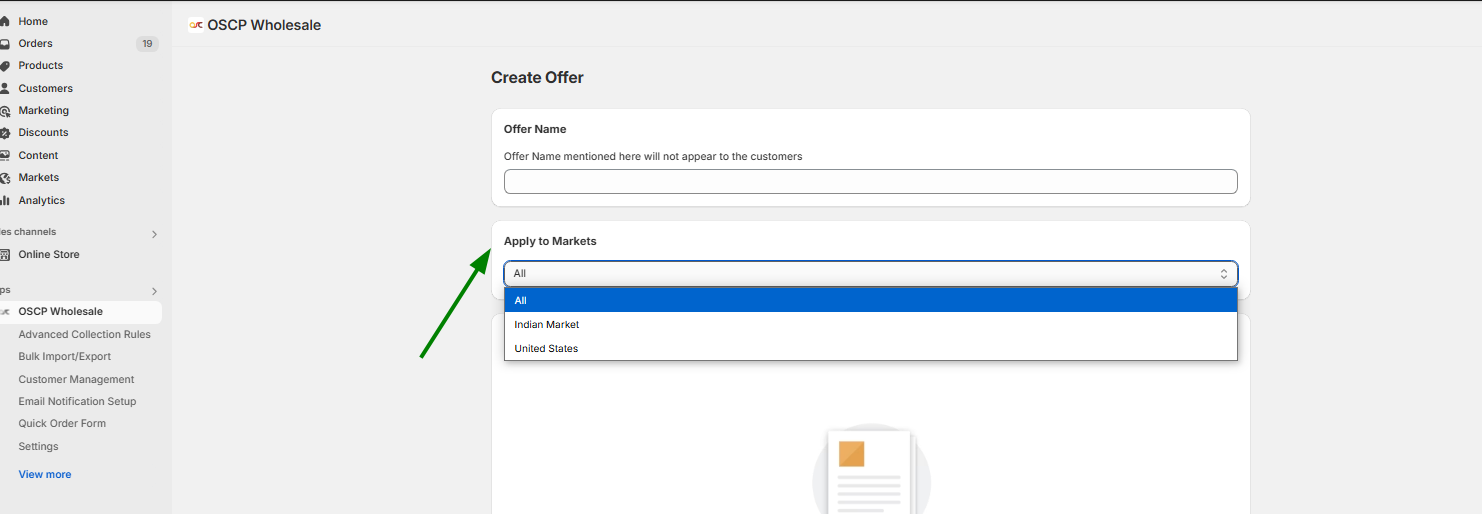
Task: Expand the Sales channels section chevron
Action: (x=154, y=234)
